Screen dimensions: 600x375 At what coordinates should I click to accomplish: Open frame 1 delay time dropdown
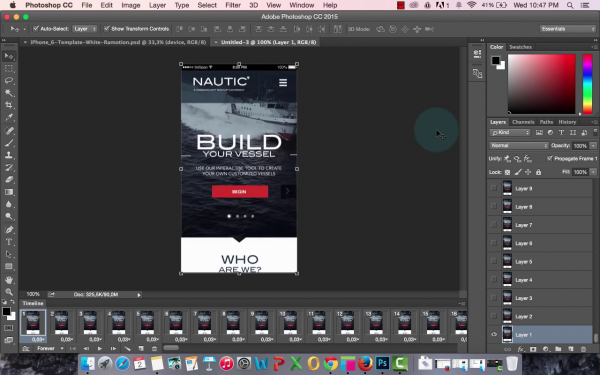pos(38,339)
